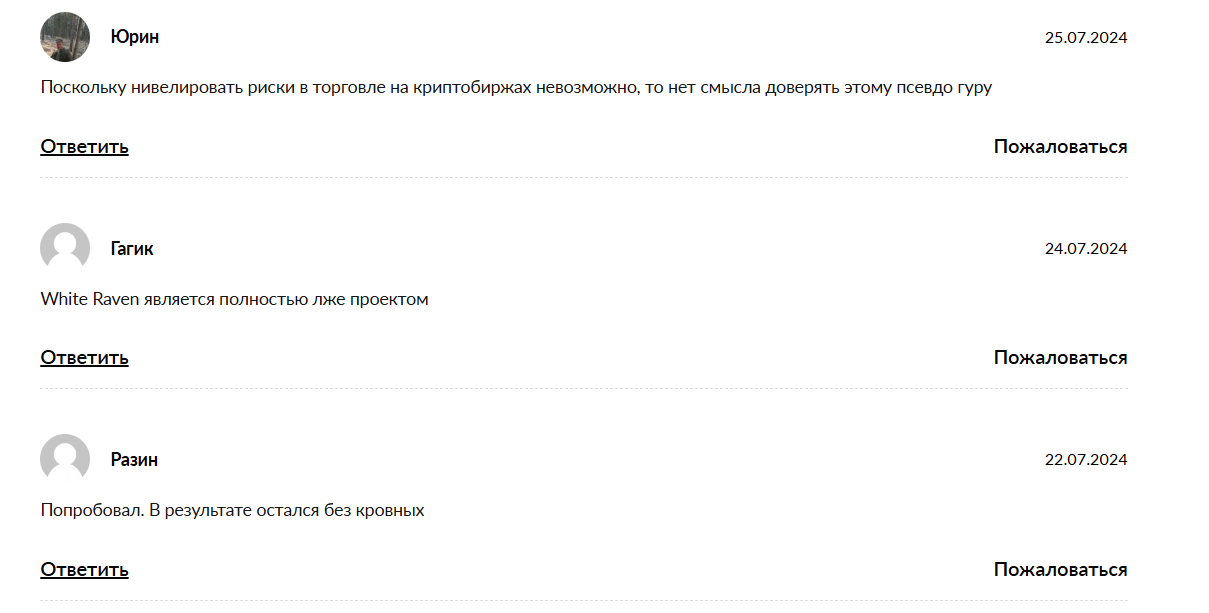Reply to Гагик's comment via Ответить
Viewport: 1209px width, 613px height.
(84, 358)
